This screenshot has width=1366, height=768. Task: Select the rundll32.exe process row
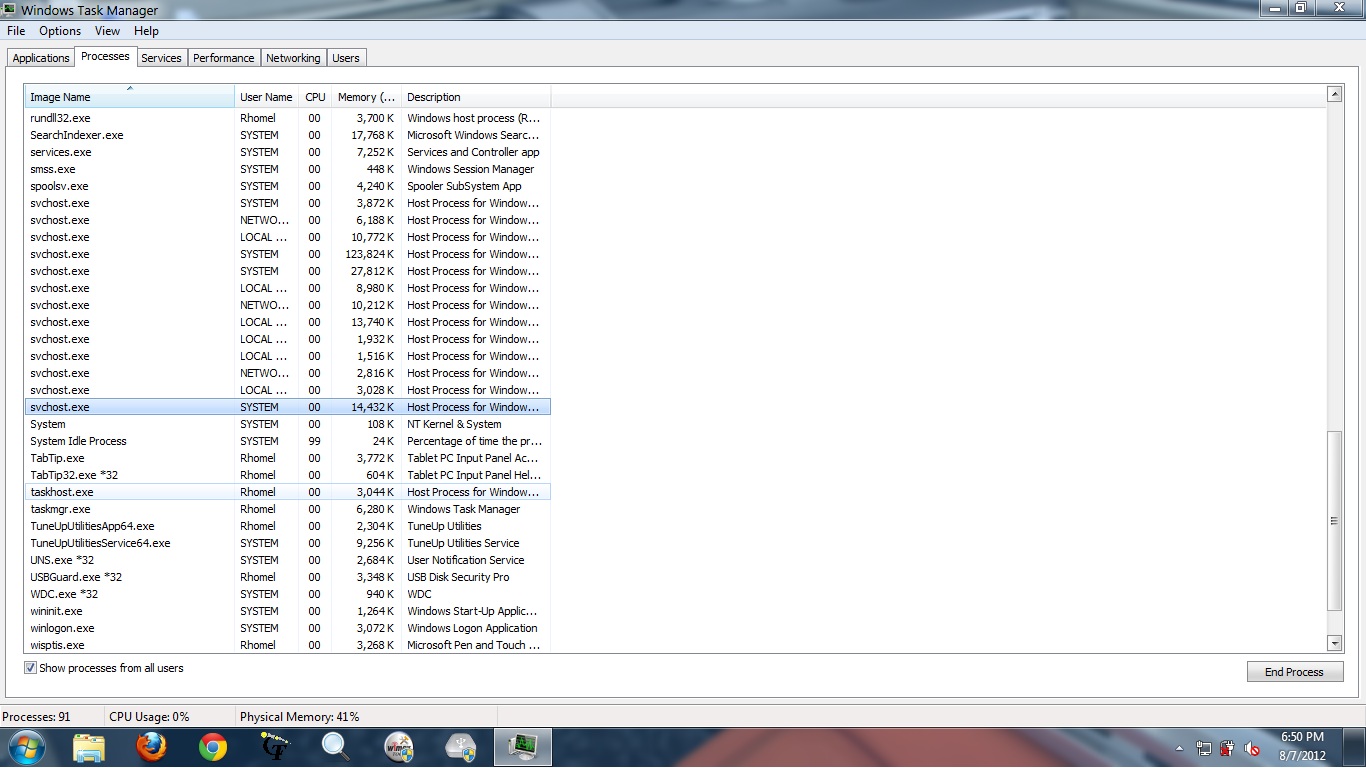point(287,118)
